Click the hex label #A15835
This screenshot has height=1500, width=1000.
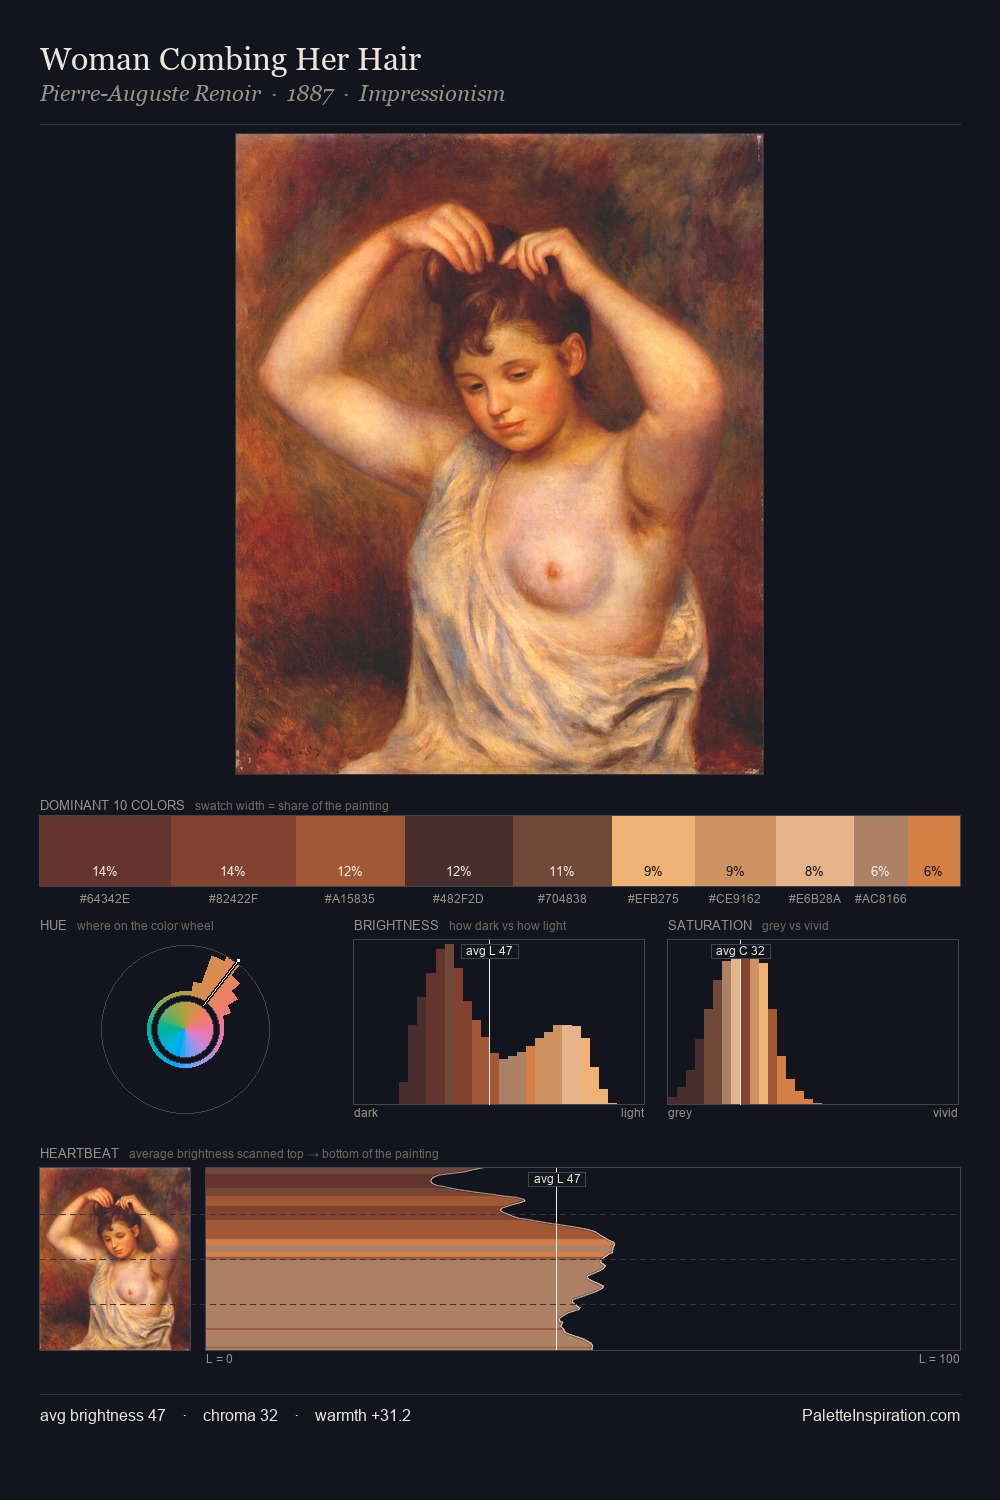click(350, 899)
